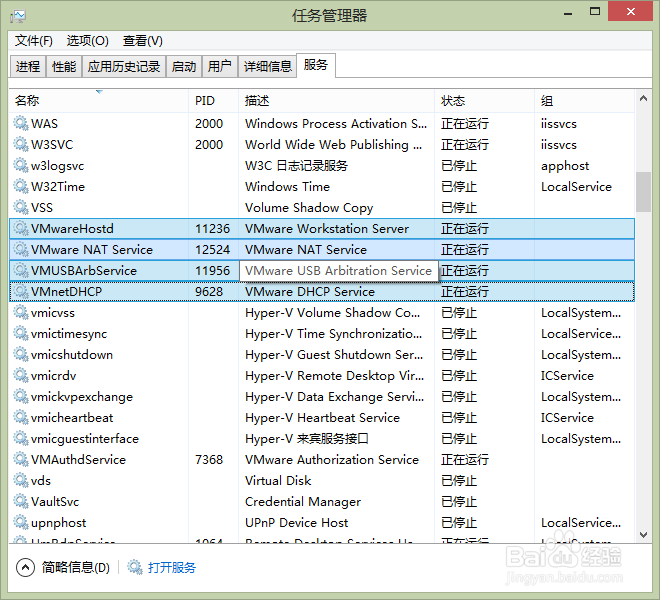This screenshot has width=660, height=600.
Task: Switch to the 应用历史记录 tab
Action: [x=124, y=67]
